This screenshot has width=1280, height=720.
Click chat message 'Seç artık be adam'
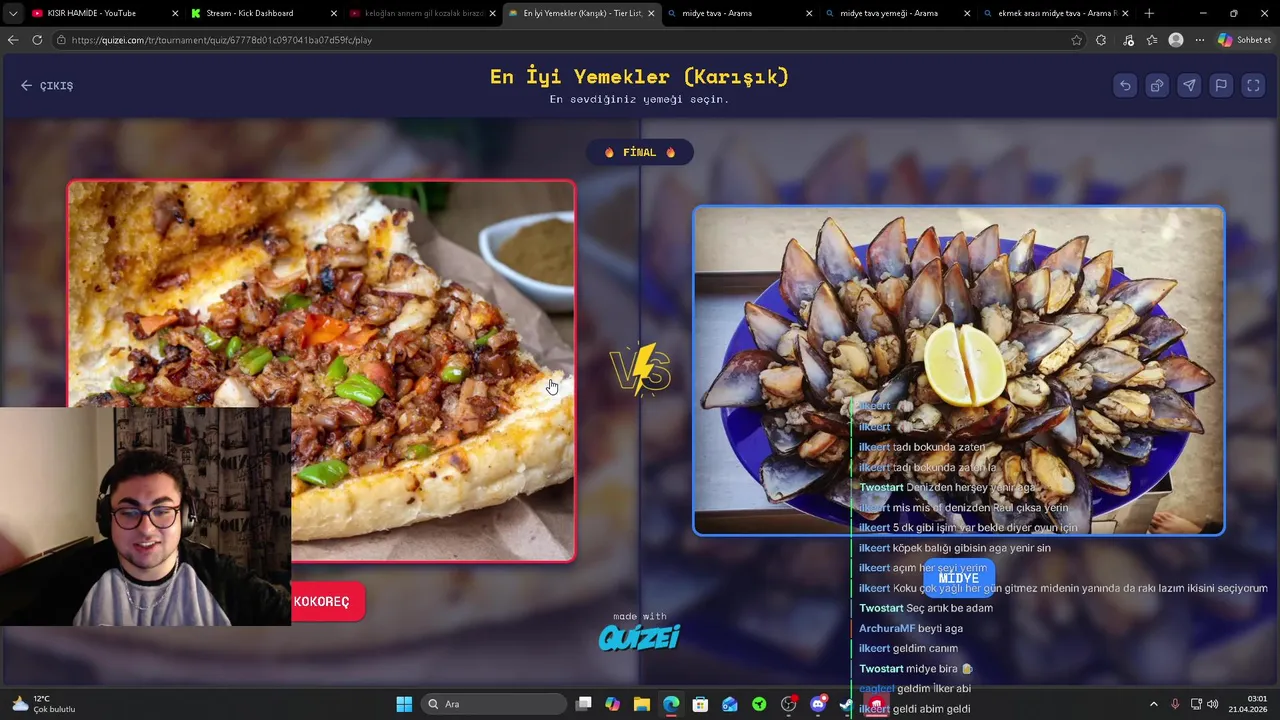coord(949,608)
